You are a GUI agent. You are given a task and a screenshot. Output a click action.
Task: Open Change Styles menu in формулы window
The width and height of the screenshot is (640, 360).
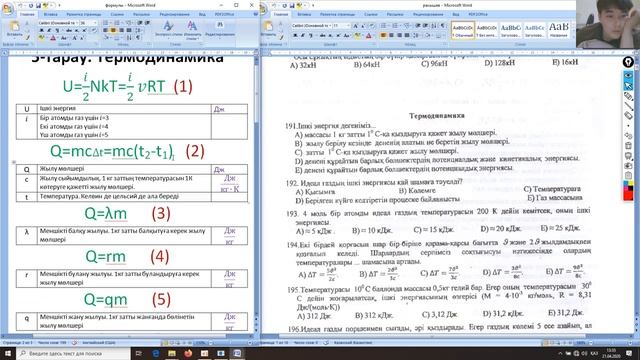(x=192, y=29)
